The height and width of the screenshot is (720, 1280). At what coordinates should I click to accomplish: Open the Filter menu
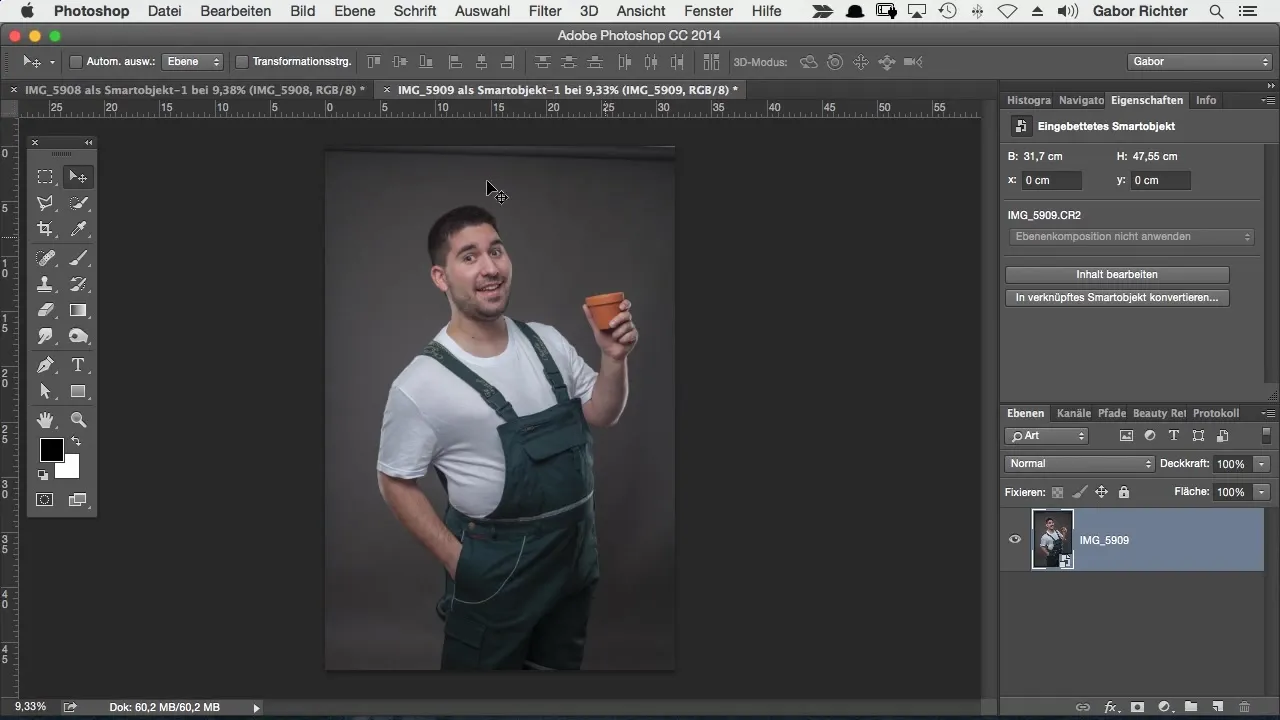545,11
